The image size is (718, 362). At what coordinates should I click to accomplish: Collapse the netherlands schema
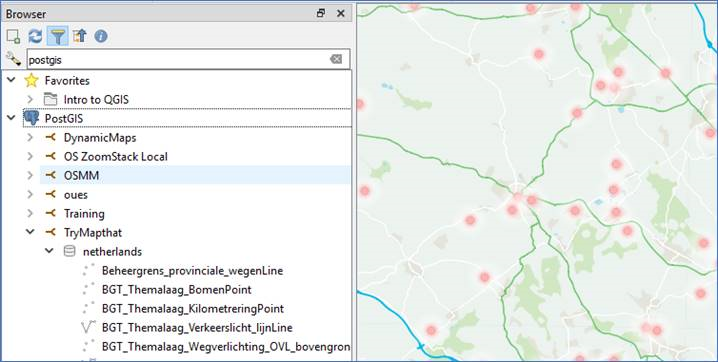pos(49,251)
